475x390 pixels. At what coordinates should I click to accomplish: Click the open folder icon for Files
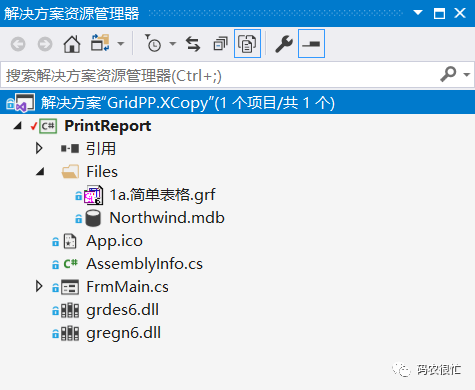pyautogui.click(x=70, y=172)
